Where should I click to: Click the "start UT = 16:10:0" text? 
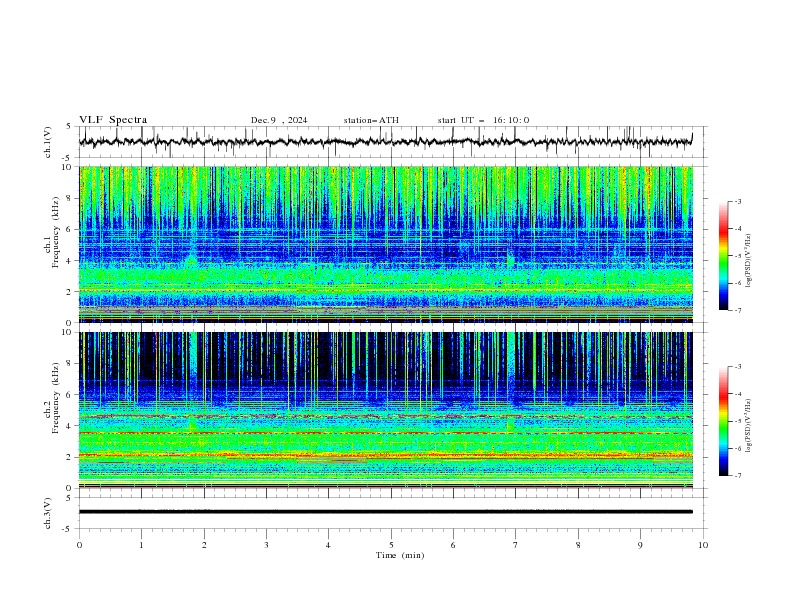[483, 120]
